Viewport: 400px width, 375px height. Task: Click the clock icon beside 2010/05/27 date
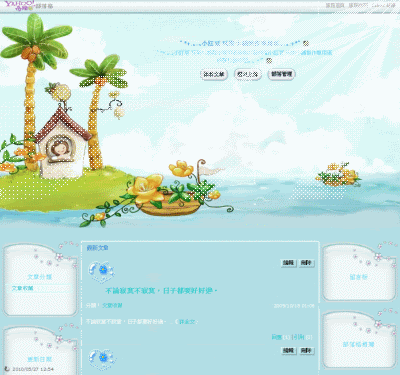pyautogui.click(x=7, y=369)
